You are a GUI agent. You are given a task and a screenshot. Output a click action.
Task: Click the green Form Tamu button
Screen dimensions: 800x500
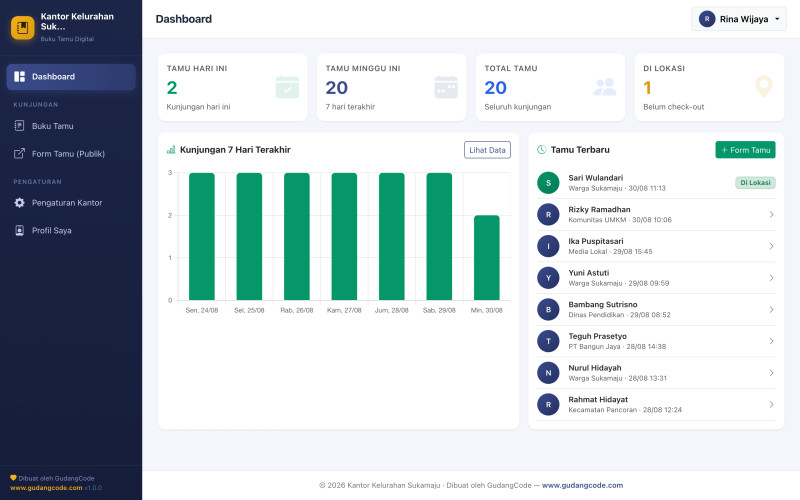point(745,150)
